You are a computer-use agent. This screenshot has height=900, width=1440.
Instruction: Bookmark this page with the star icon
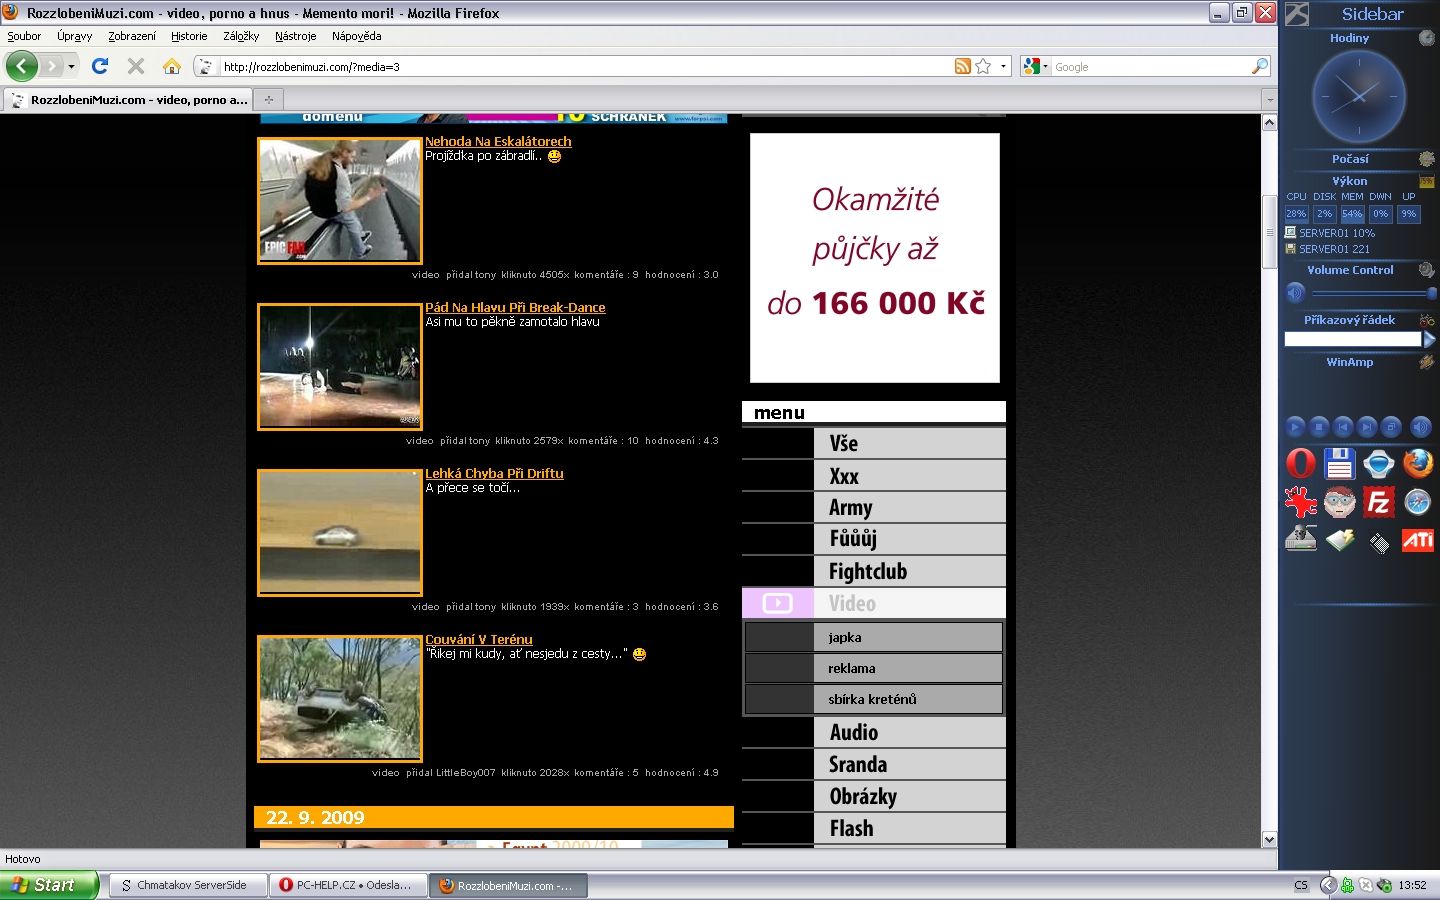point(983,66)
